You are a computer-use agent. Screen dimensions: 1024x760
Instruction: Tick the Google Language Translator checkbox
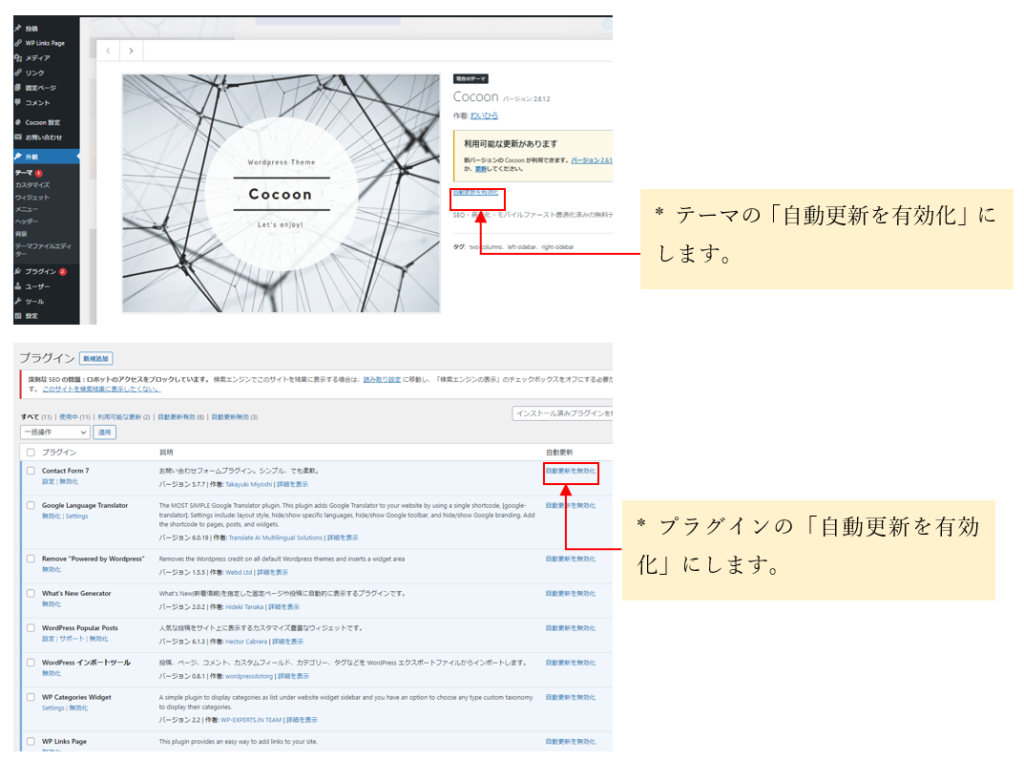pyautogui.click(x=31, y=506)
